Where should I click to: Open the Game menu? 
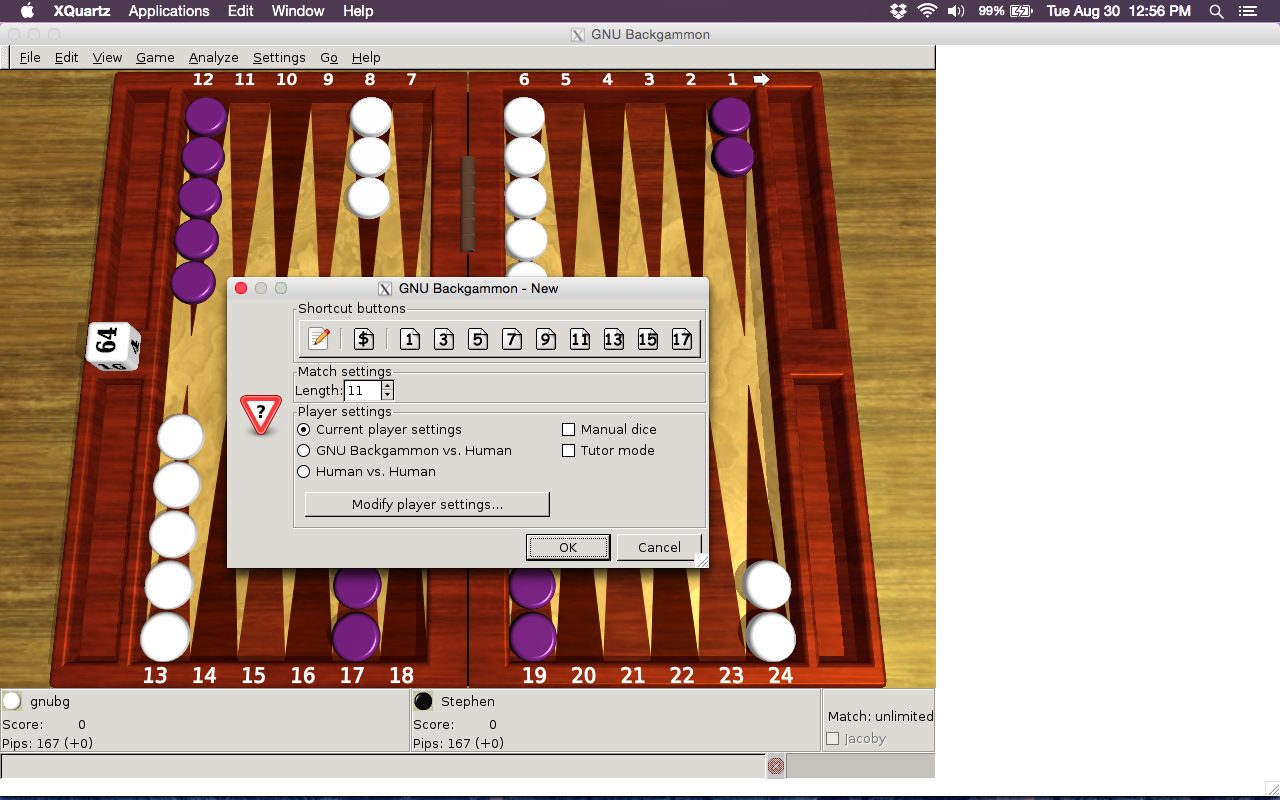click(155, 57)
